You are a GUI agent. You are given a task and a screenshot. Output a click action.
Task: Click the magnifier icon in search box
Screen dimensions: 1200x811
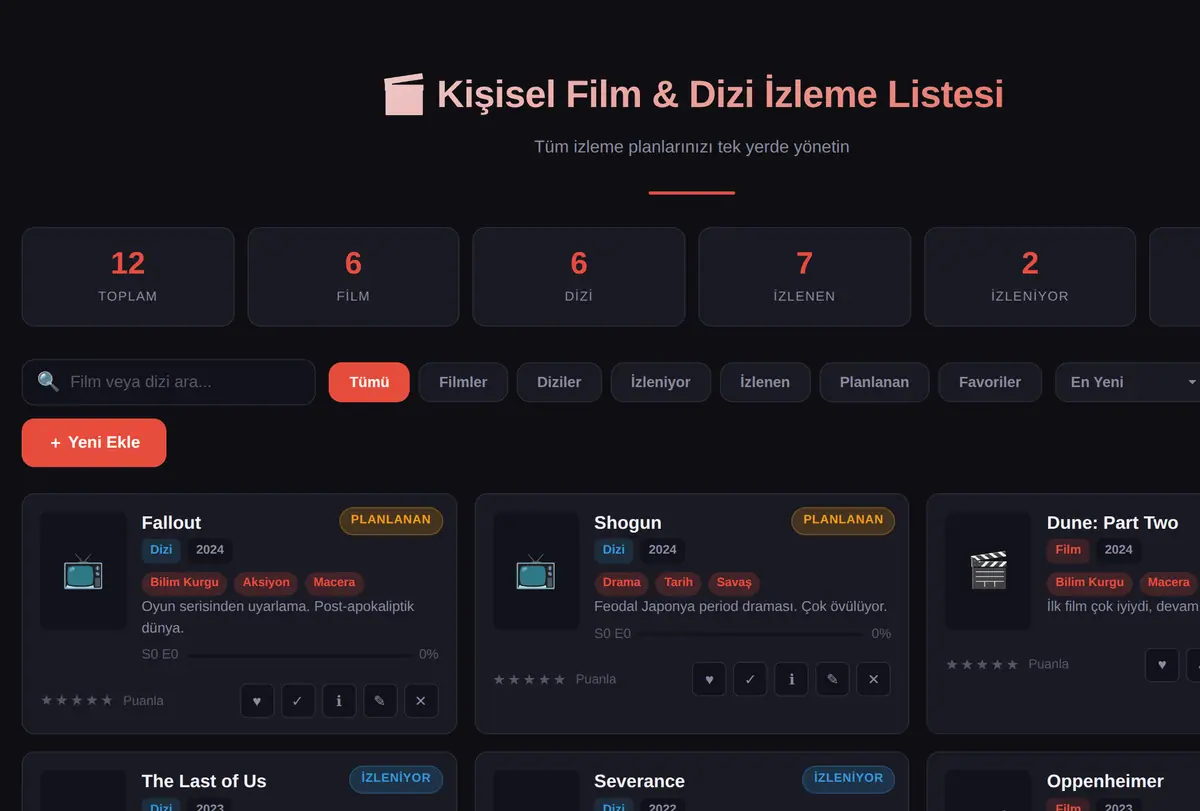[48, 382]
